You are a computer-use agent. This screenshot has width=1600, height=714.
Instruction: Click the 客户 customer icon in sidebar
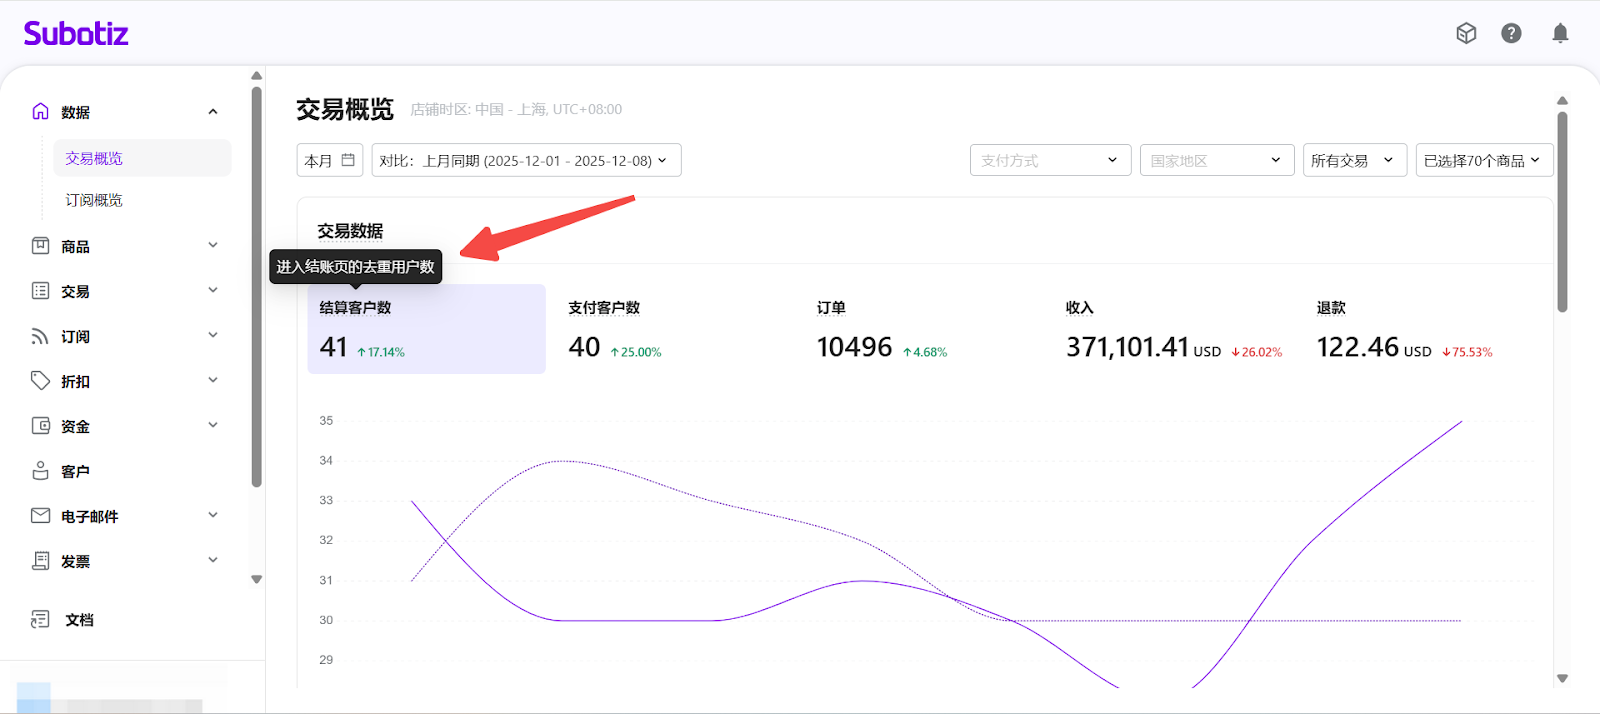[41, 471]
